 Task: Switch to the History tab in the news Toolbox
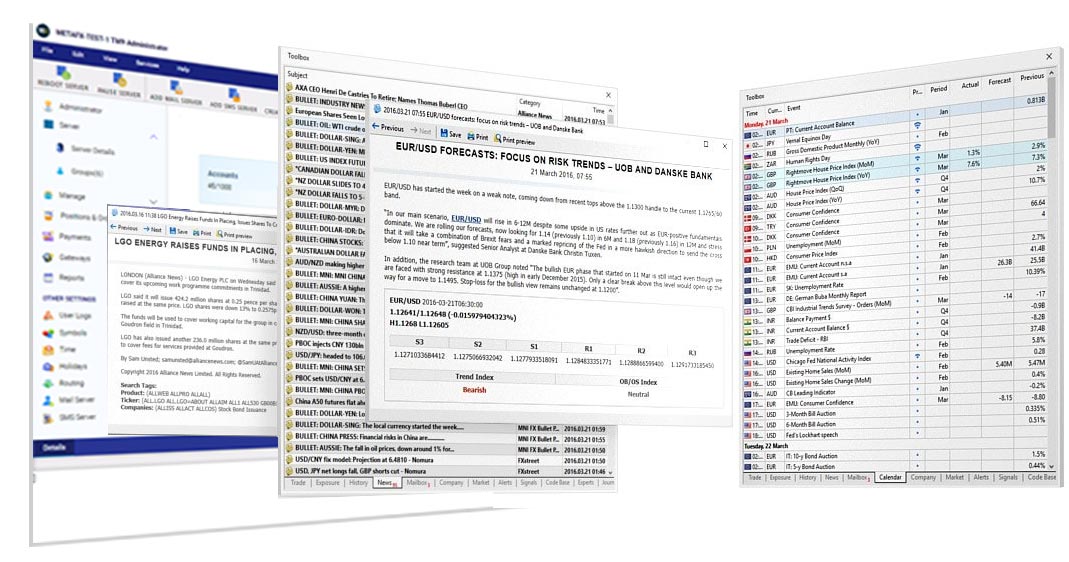pos(358,482)
